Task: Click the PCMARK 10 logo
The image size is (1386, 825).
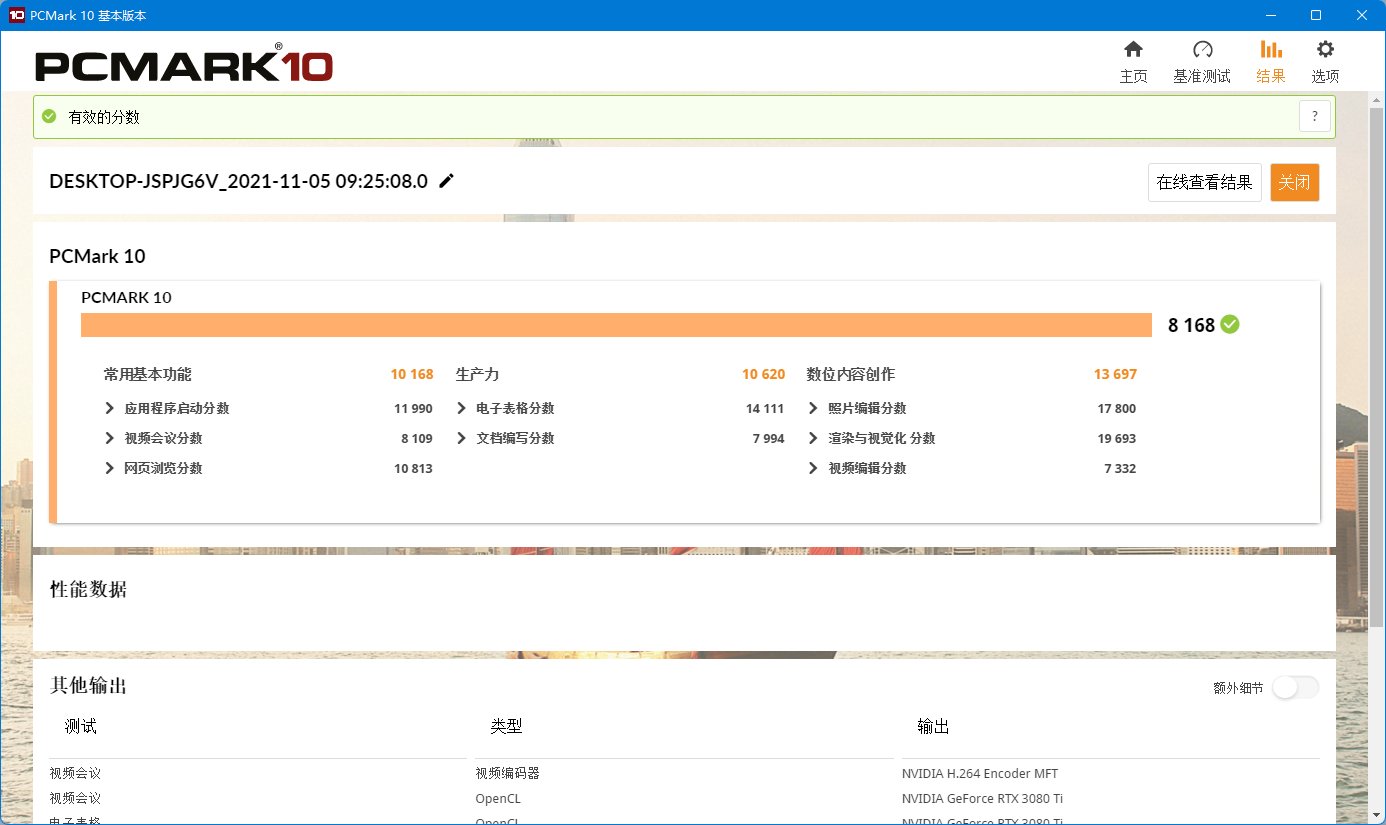Action: (184, 65)
